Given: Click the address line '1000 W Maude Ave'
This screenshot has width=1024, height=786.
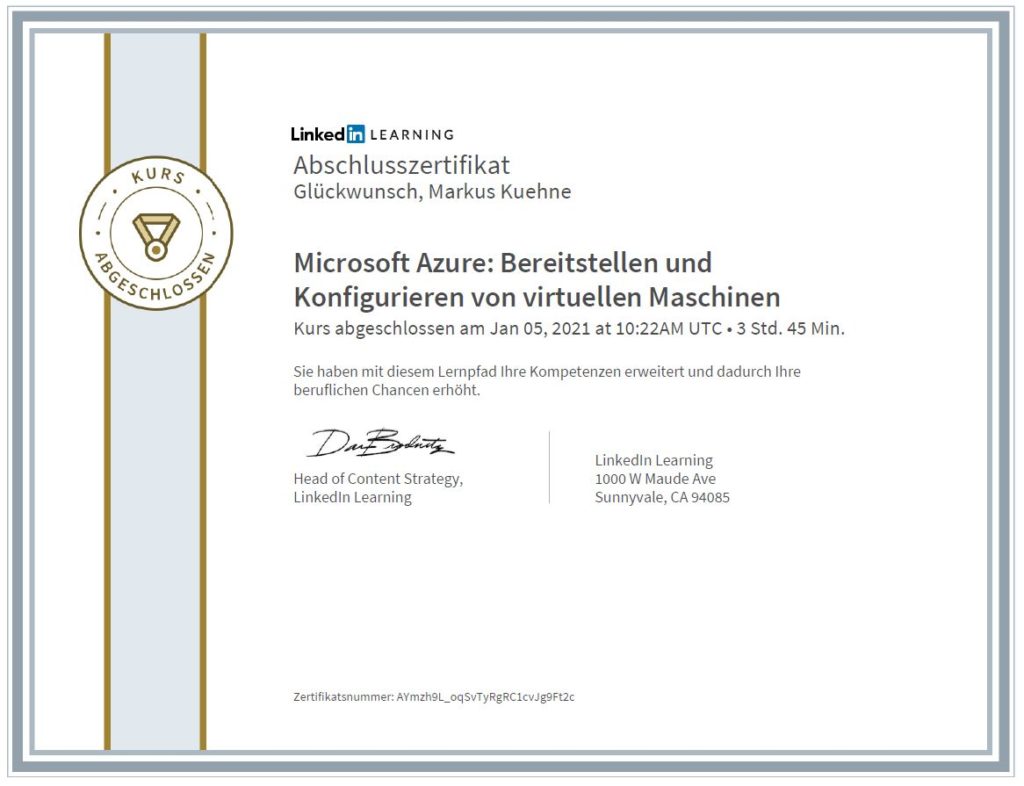Looking at the screenshot, I should [x=655, y=479].
